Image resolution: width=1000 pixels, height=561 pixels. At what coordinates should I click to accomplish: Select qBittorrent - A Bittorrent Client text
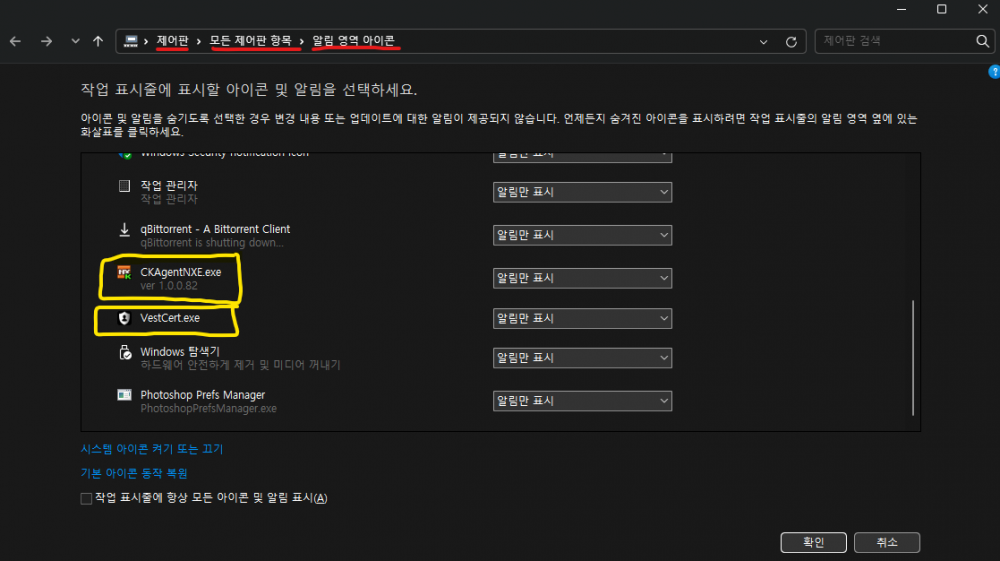coord(215,229)
